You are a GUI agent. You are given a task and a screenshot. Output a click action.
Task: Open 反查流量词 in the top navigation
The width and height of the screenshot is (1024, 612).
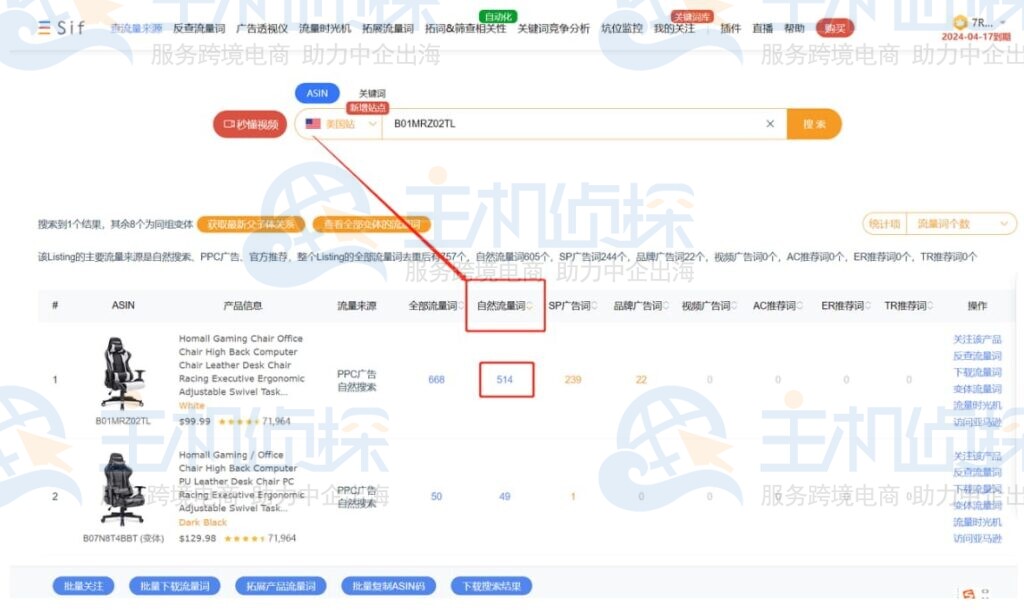coord(197,28)
